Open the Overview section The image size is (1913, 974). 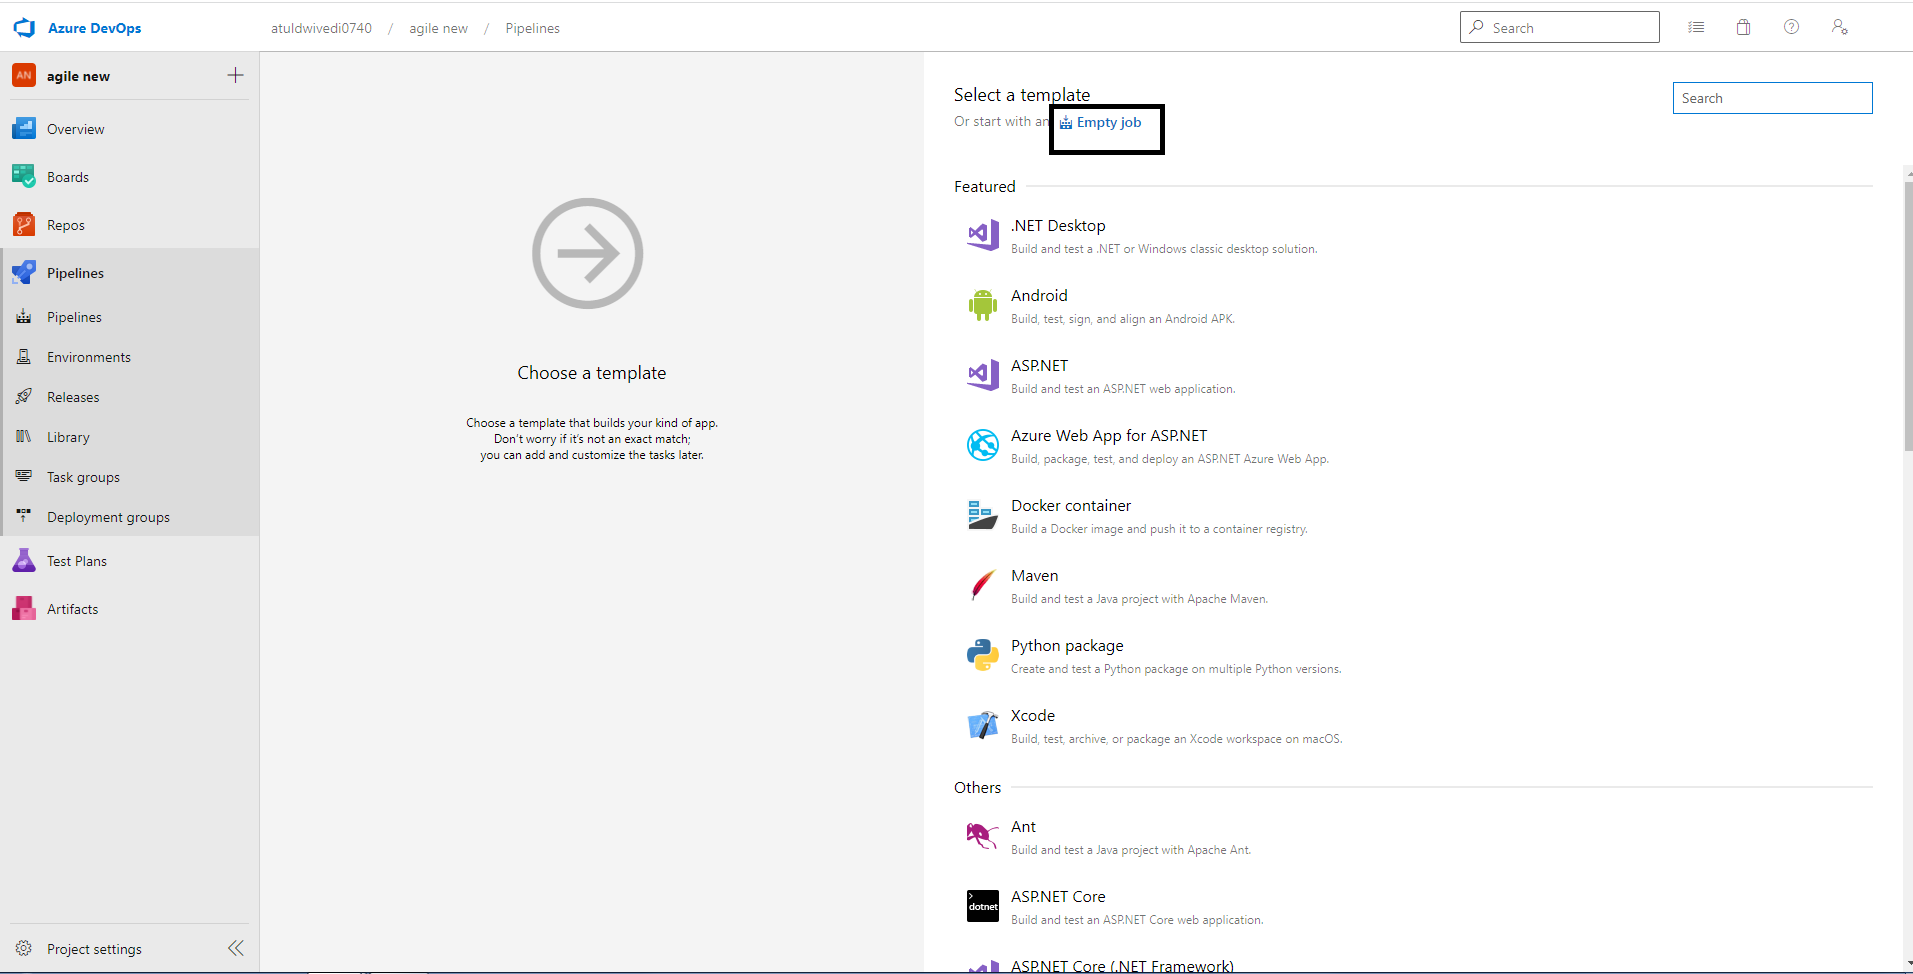click(130, 129)
